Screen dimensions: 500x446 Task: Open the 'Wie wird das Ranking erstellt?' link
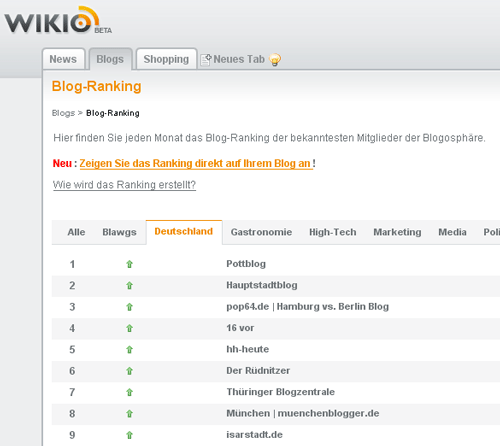tap(124, 185)
